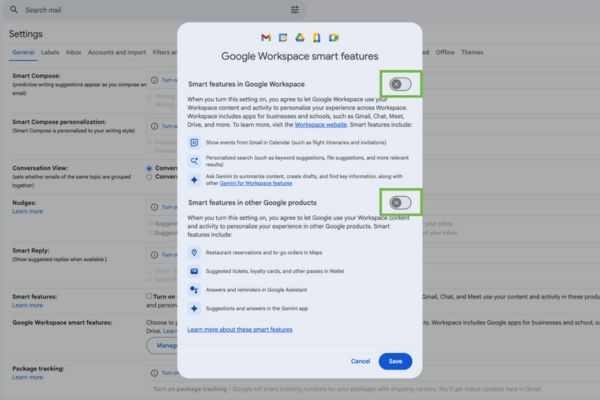Click the Google Calendar icon in dialog header

pos(283,37)
